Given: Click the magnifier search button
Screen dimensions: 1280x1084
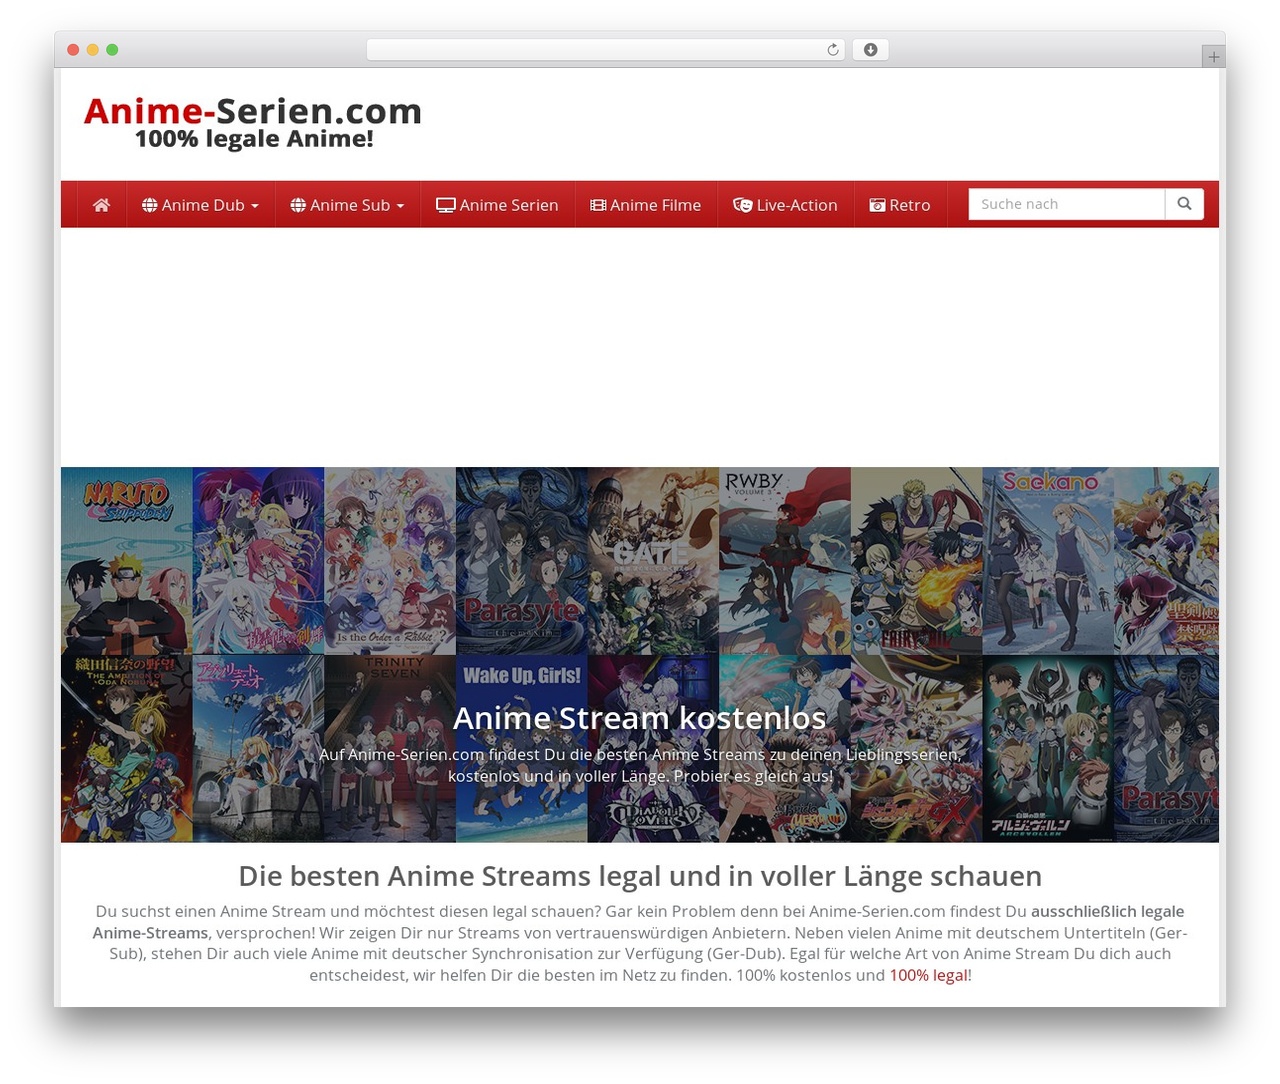Looking at the screenshot, I should (x=1184, y=204).
